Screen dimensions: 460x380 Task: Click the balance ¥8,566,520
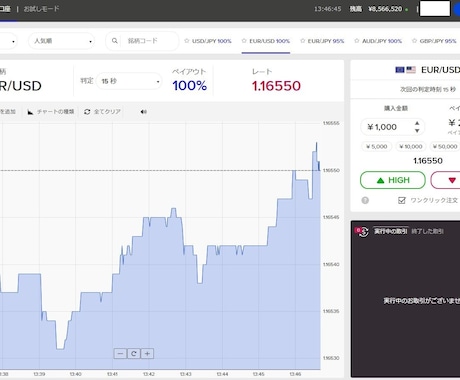[385, 9]
